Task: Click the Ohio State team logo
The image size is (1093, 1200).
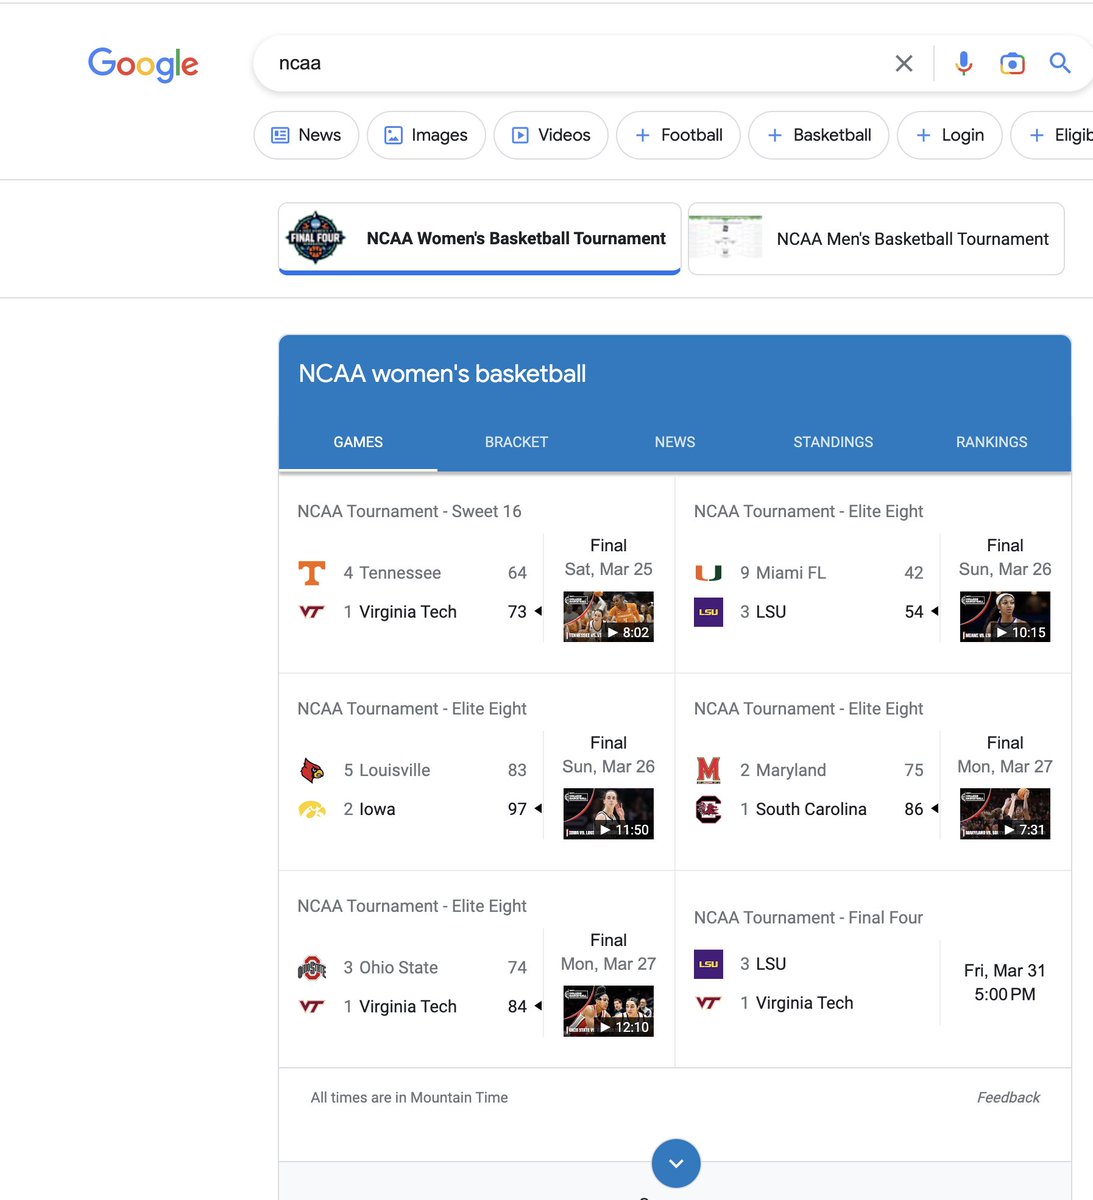Action: [312, 968]
